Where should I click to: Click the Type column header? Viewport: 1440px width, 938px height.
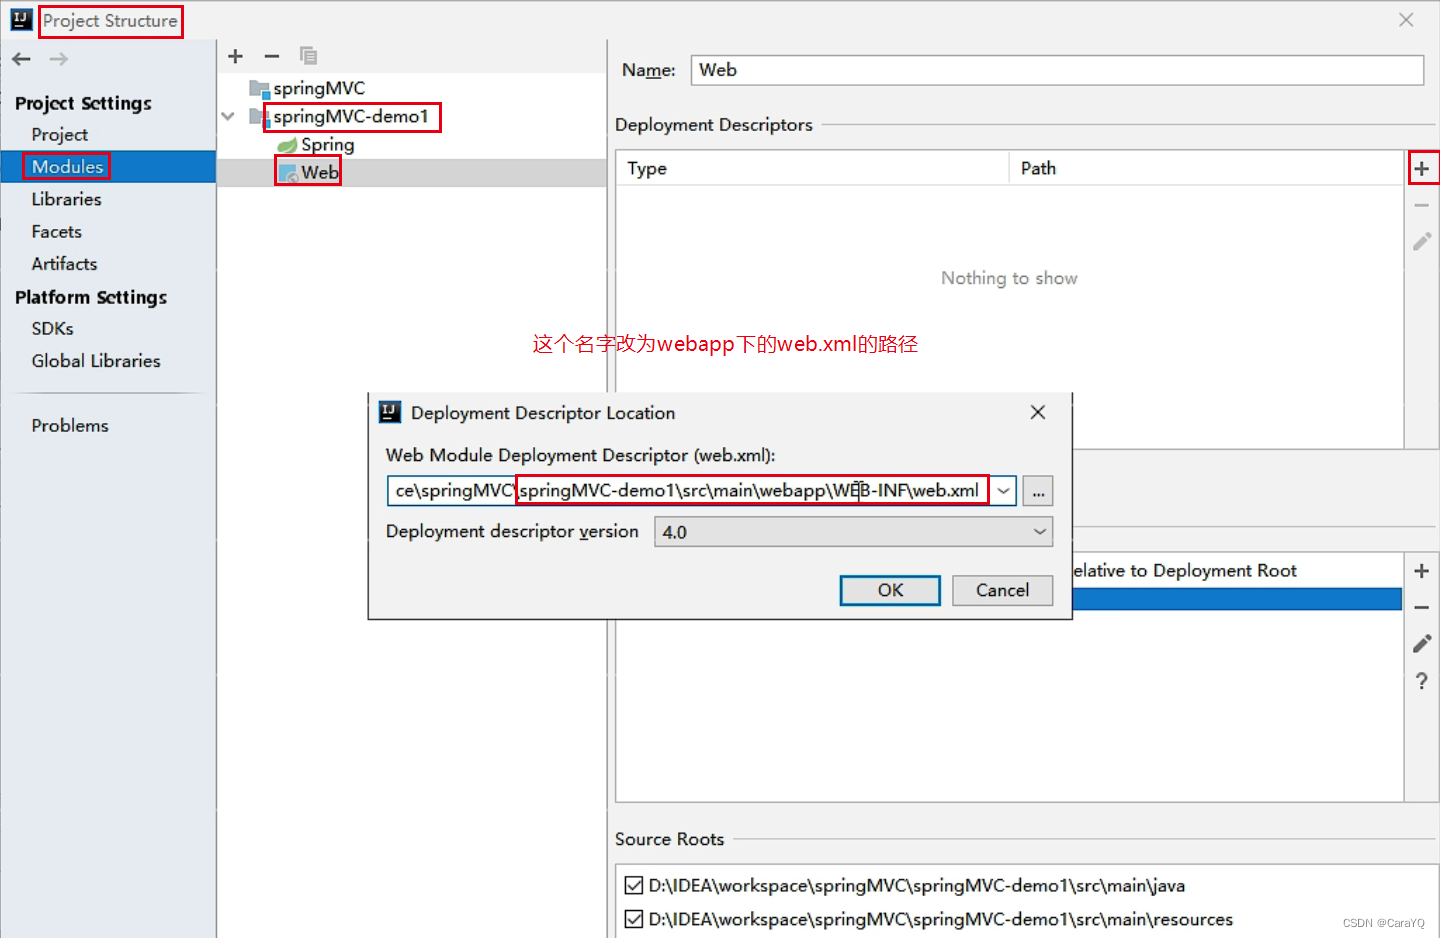tap(812, 169)
